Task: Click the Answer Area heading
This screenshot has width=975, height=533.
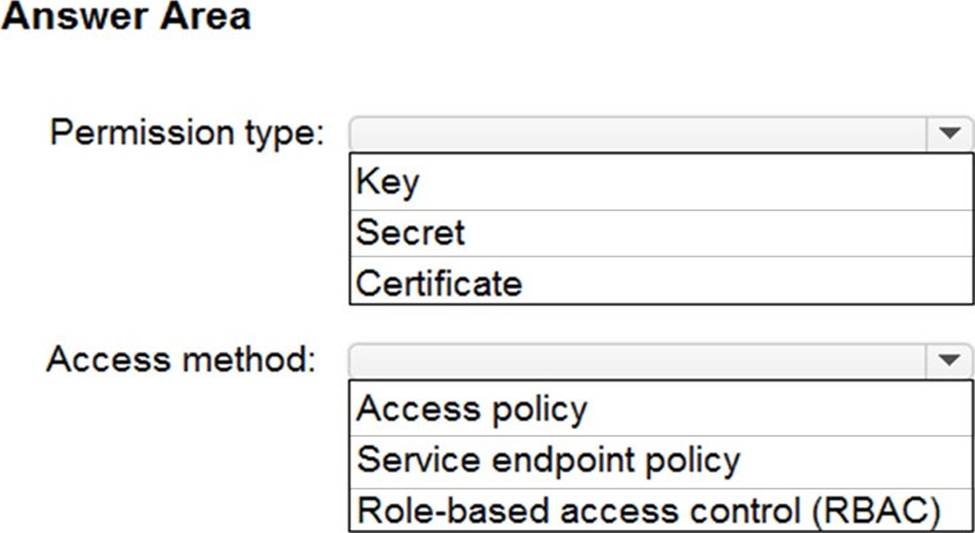Action: (x=126, y=17)
